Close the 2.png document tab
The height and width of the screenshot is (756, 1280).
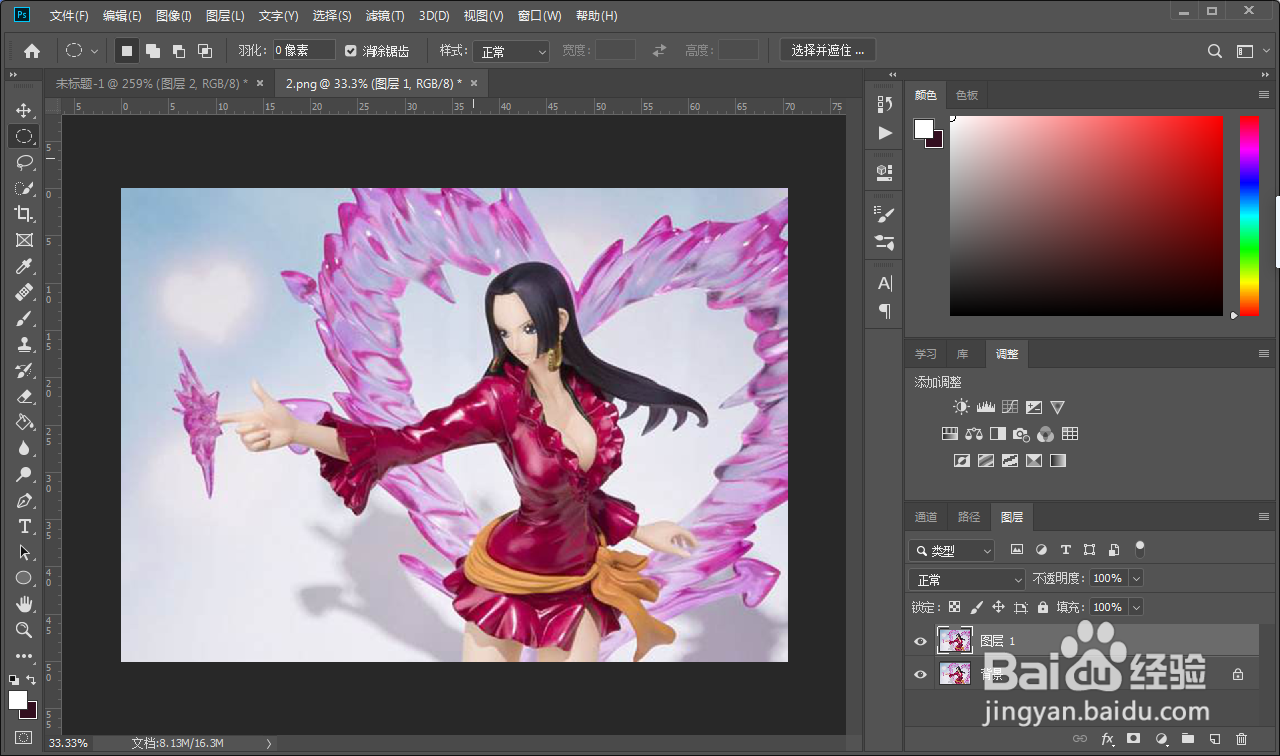pyautogui.click(x=473, y=84)
